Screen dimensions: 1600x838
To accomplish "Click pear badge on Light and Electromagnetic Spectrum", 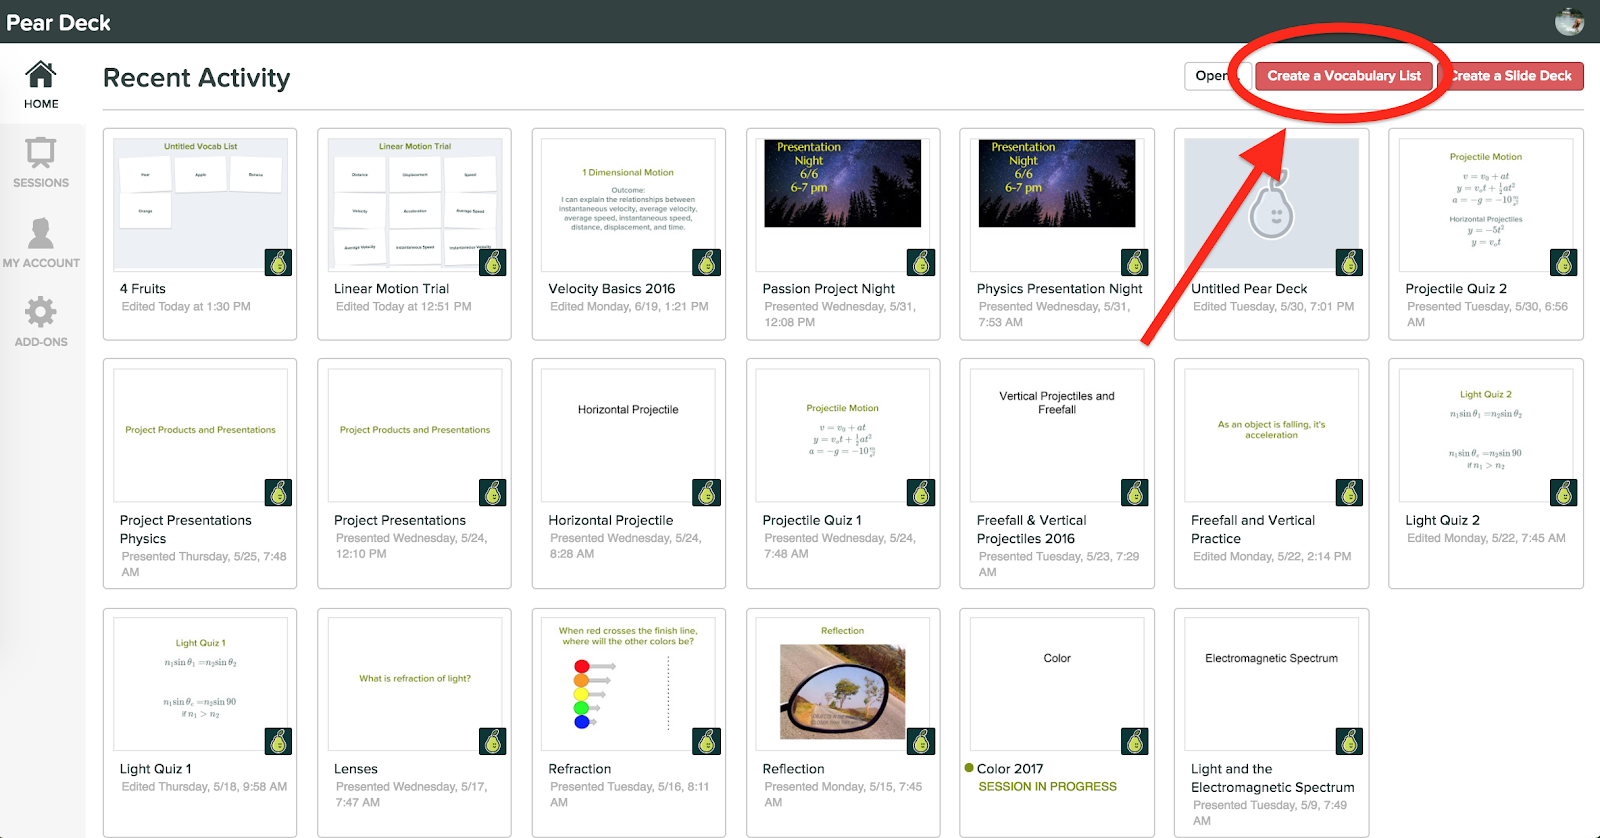I will click(x=1350, y=741).
